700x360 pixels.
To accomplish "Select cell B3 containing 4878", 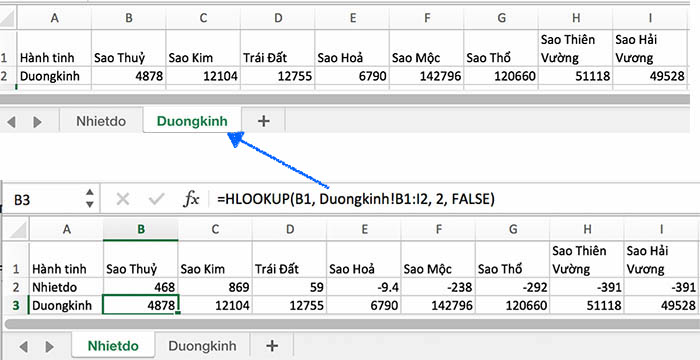I will pos(141,305).
